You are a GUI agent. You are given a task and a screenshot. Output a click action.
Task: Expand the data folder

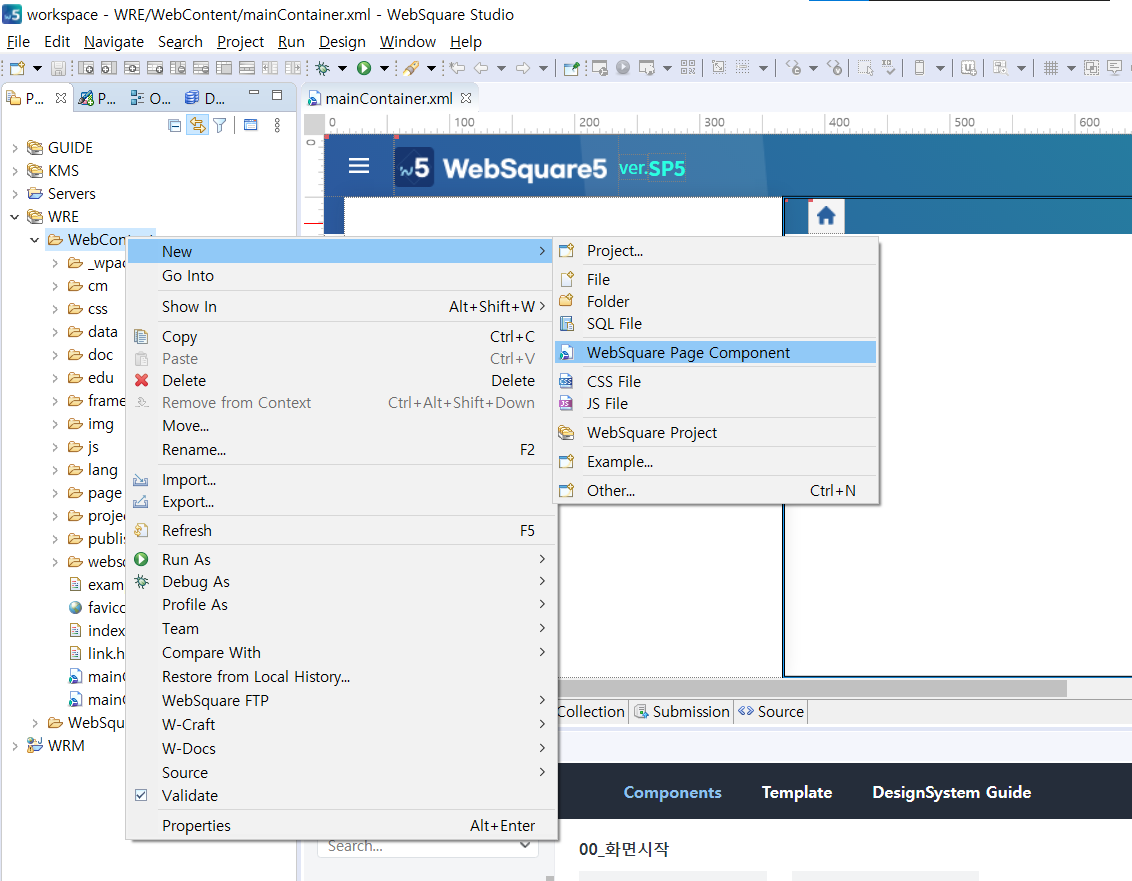pyautogui.click(x=55, y=332)
